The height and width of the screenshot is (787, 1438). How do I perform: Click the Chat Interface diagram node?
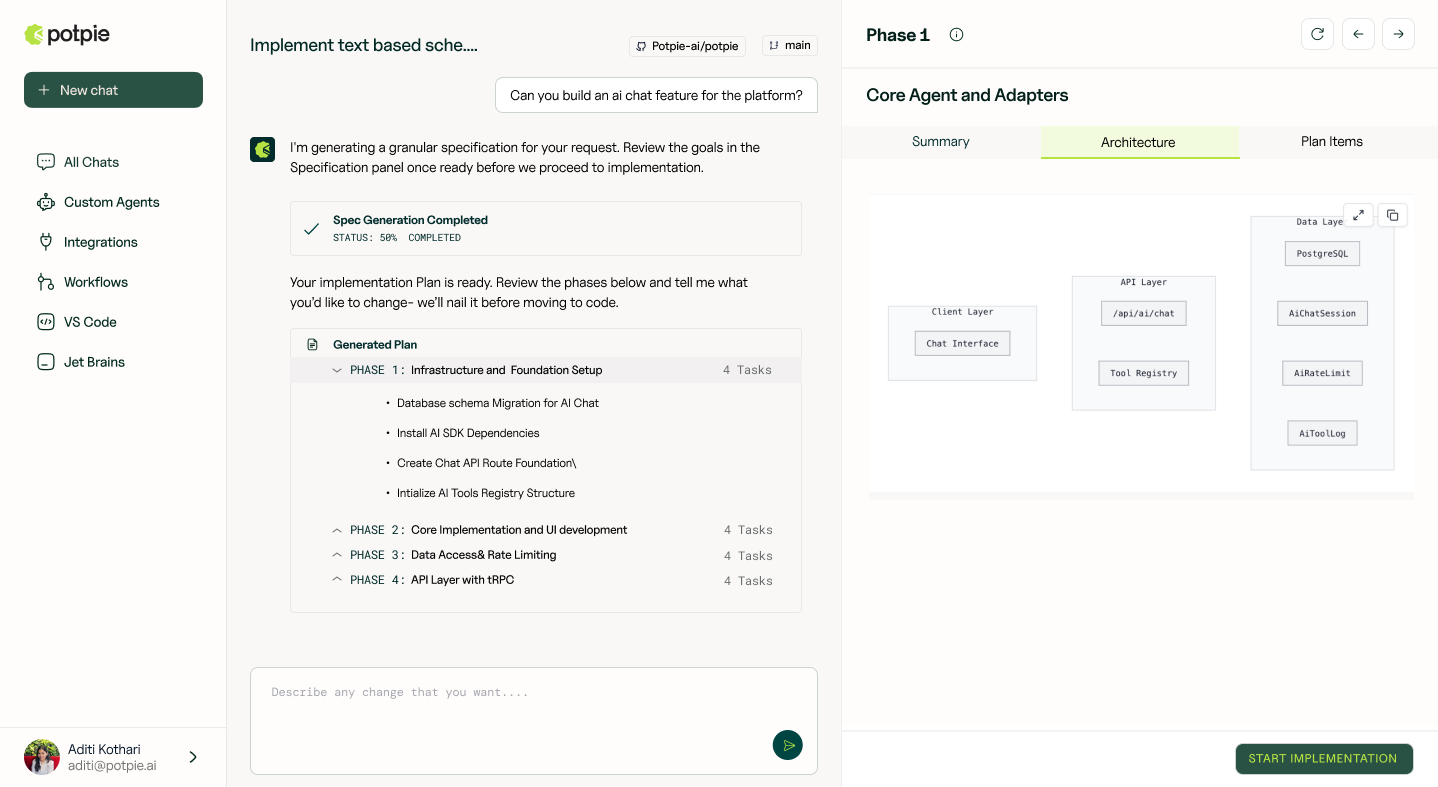(x=962, y=343)
